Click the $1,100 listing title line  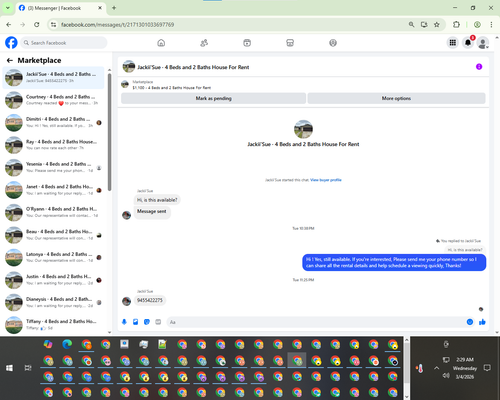(172, 88)
